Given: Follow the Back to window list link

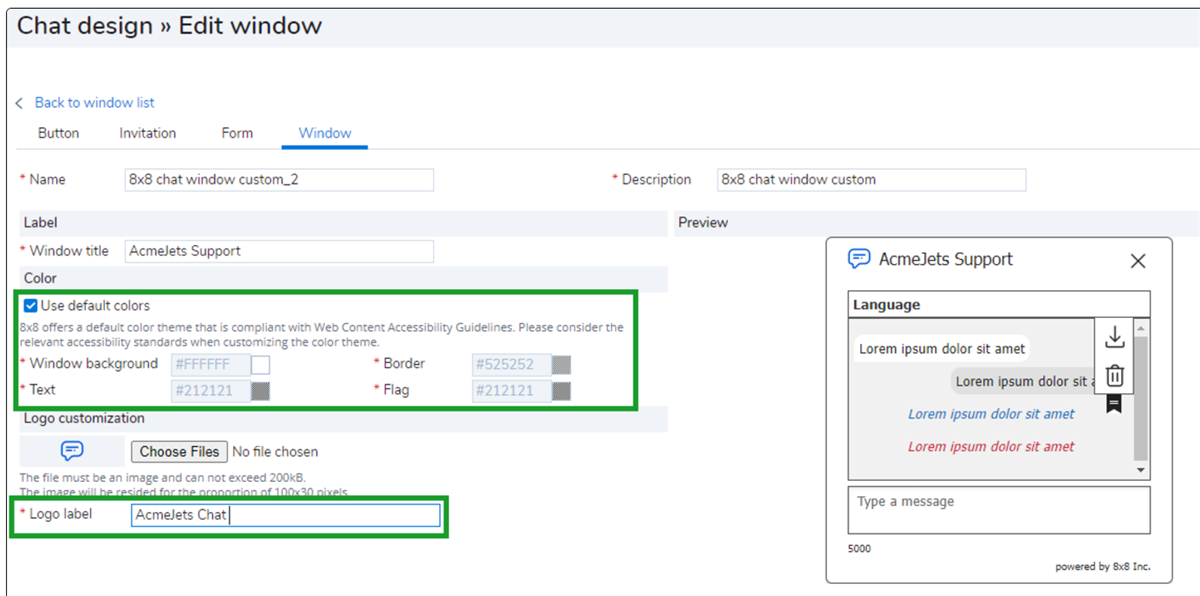Looking at the screenshot, I should [95, 103].
